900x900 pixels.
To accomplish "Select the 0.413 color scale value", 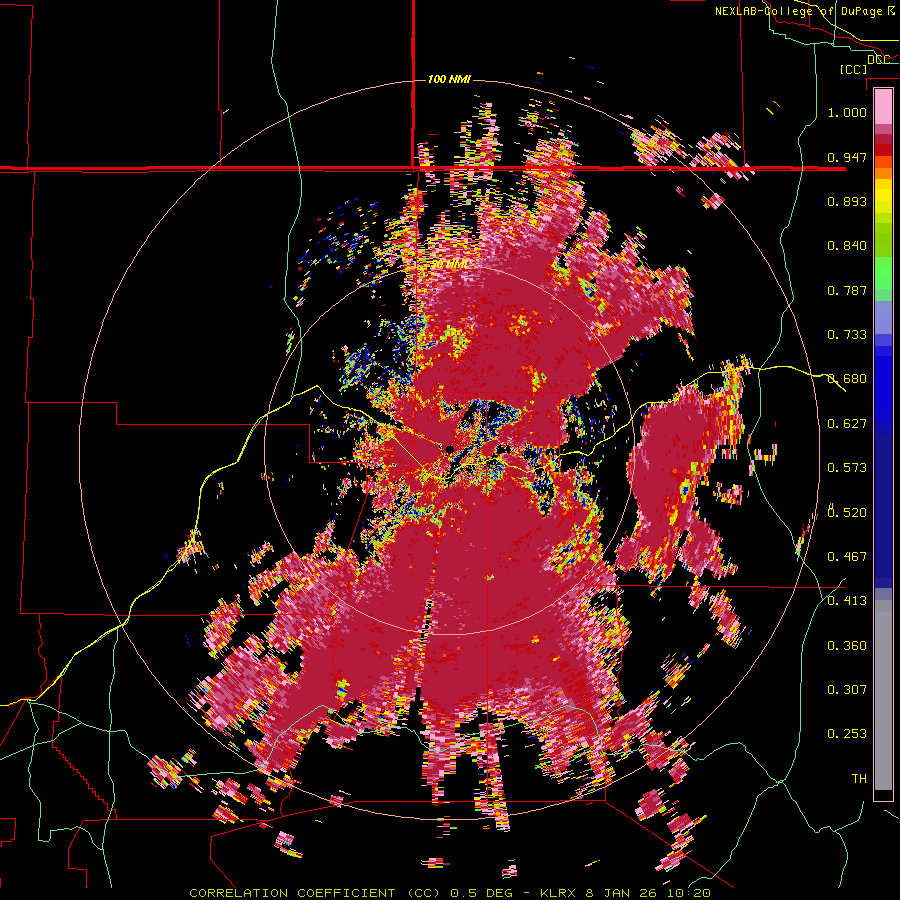I will coord(847,601).
